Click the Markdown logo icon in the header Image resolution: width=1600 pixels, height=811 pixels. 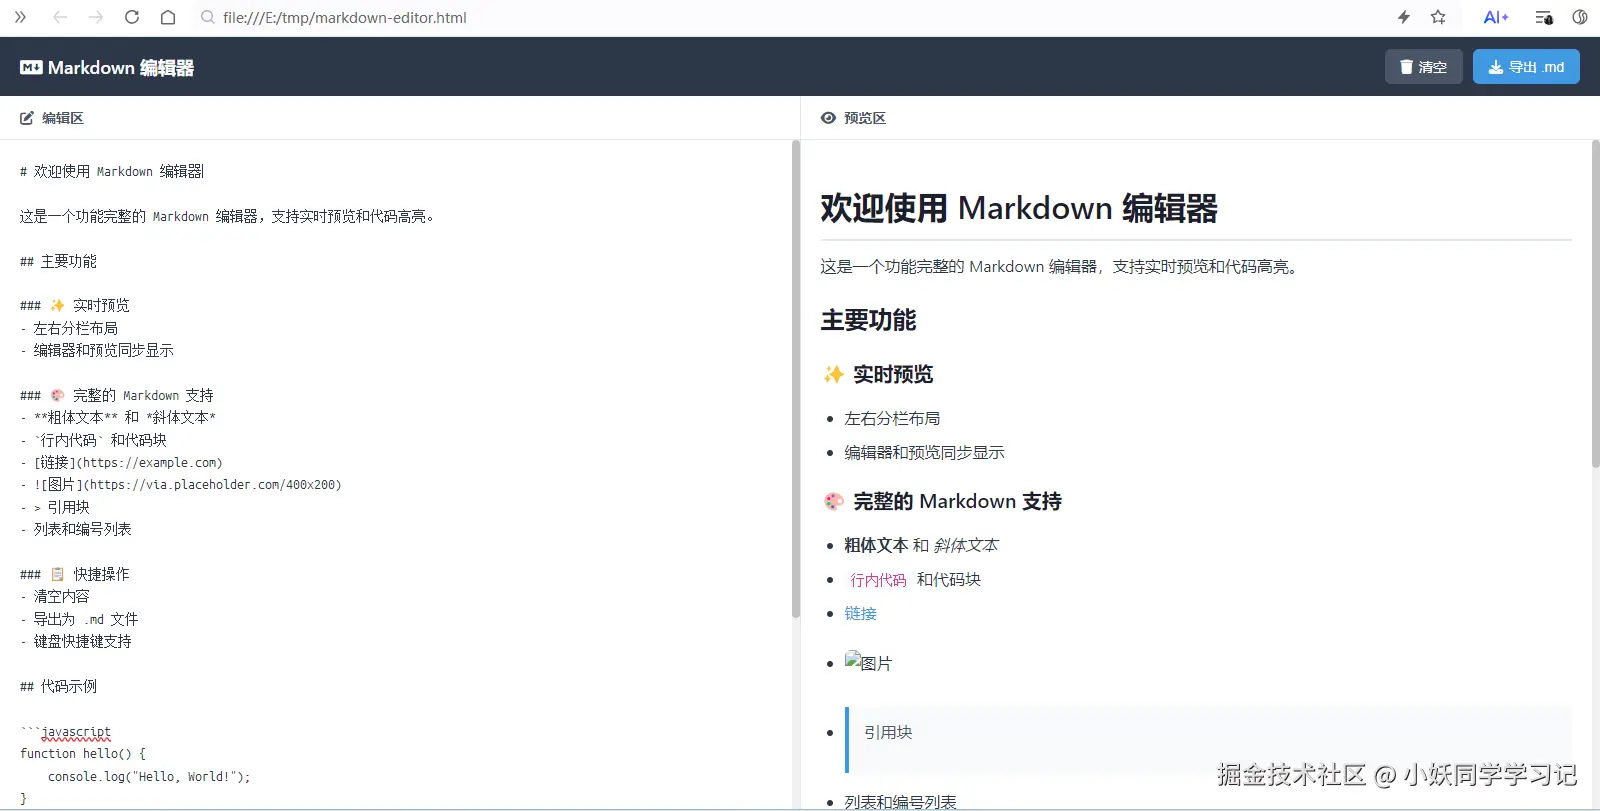31,67
